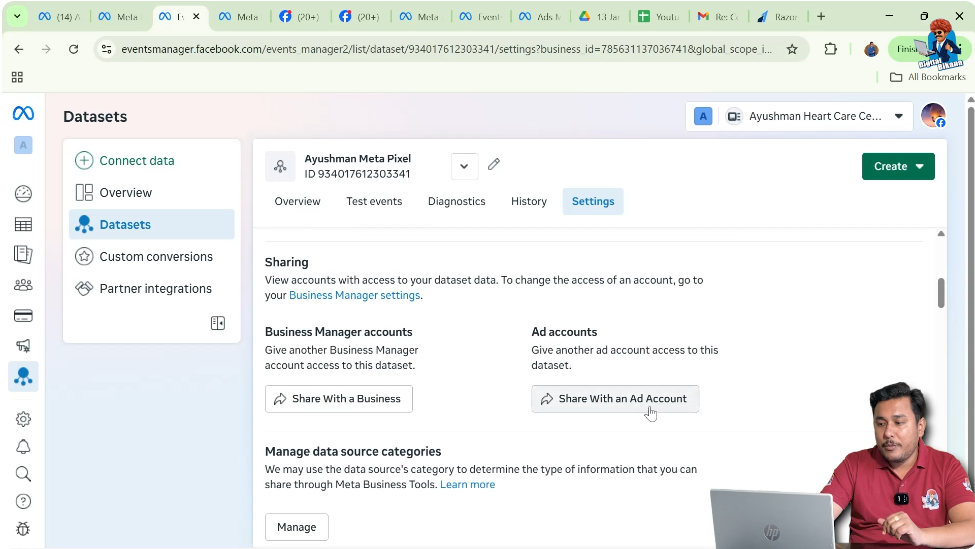This screenshot has height=549, width=975.
Task: Open the ads reporting pages icon
Action: pyautogui.click(x=23, y=254)
